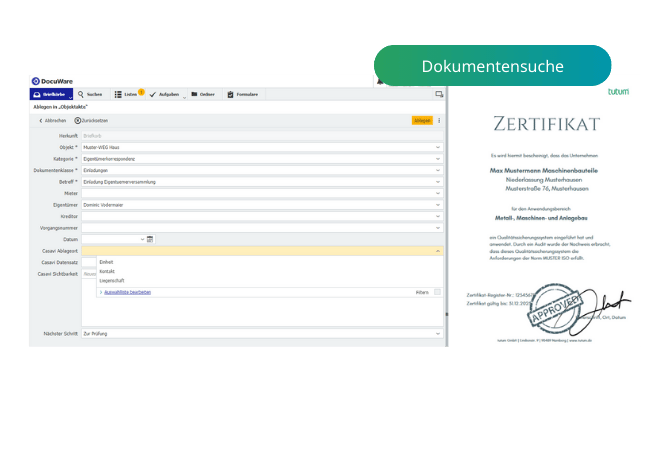The width and height of the screenshot is (666, 450).
Task: Expand the Briefkörbe tab arrow
Action: click(71, 97)
